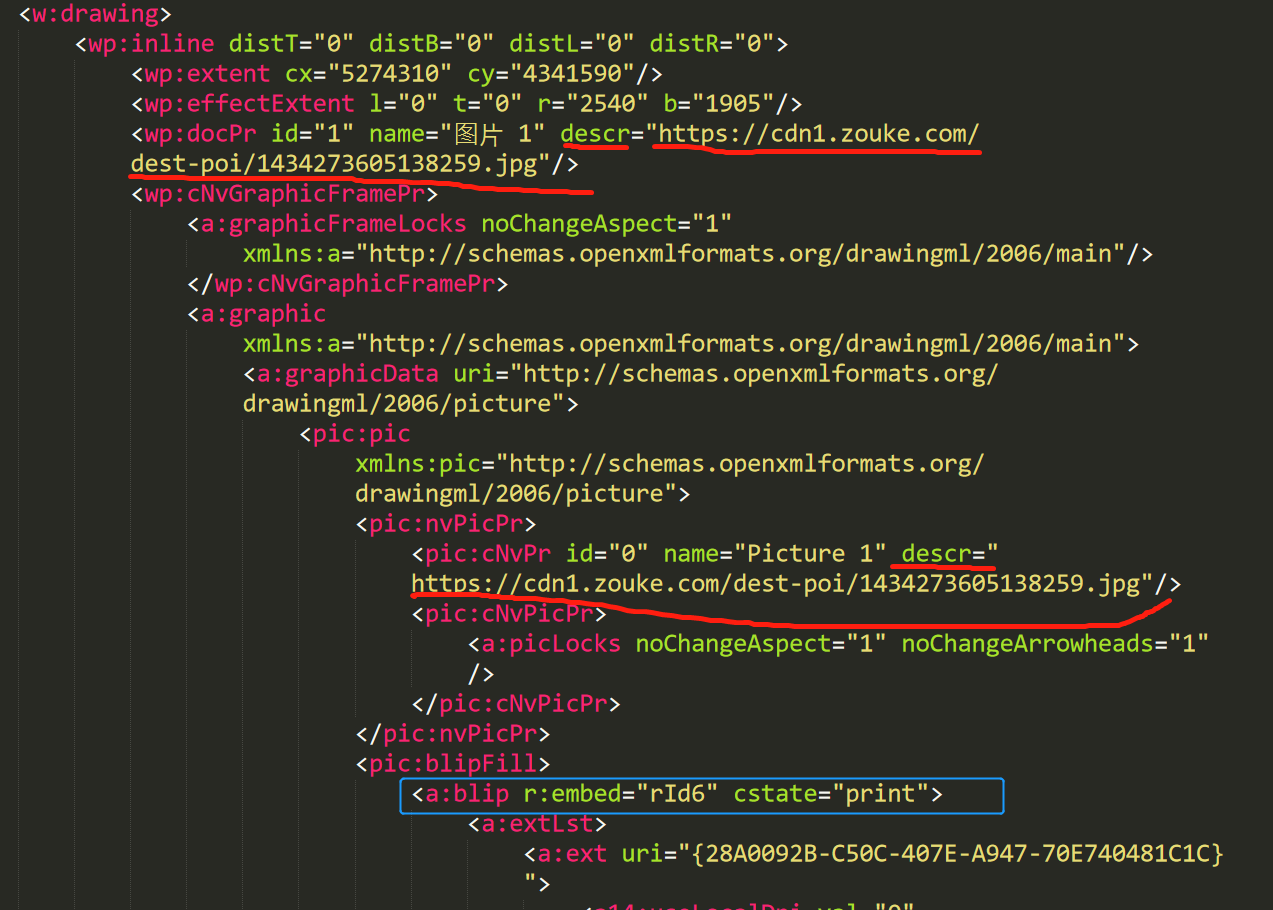Click the underlined descr in pic:cNvPr
Image resolution: width=1273 pixels, height=910 pixels.
click(x=945, y=553)
